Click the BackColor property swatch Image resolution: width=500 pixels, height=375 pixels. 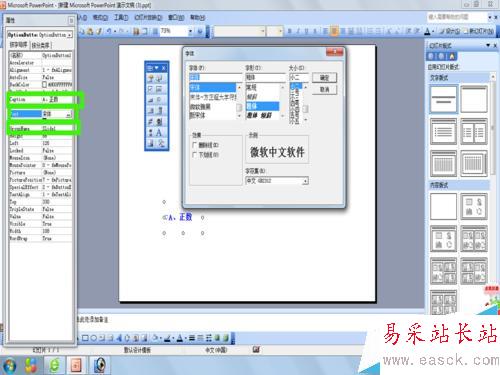[45, 85]
